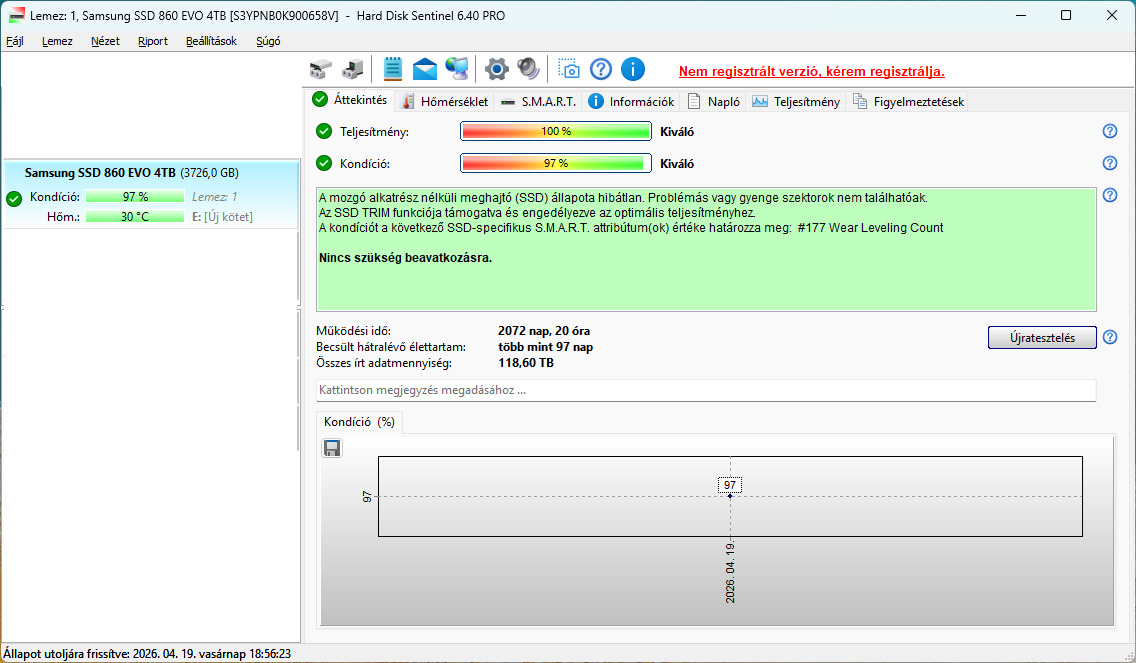This screenshot has width=1136, height=663.
Task: Click help icon next to Újratesztelés button
Action: point(1109,337)
